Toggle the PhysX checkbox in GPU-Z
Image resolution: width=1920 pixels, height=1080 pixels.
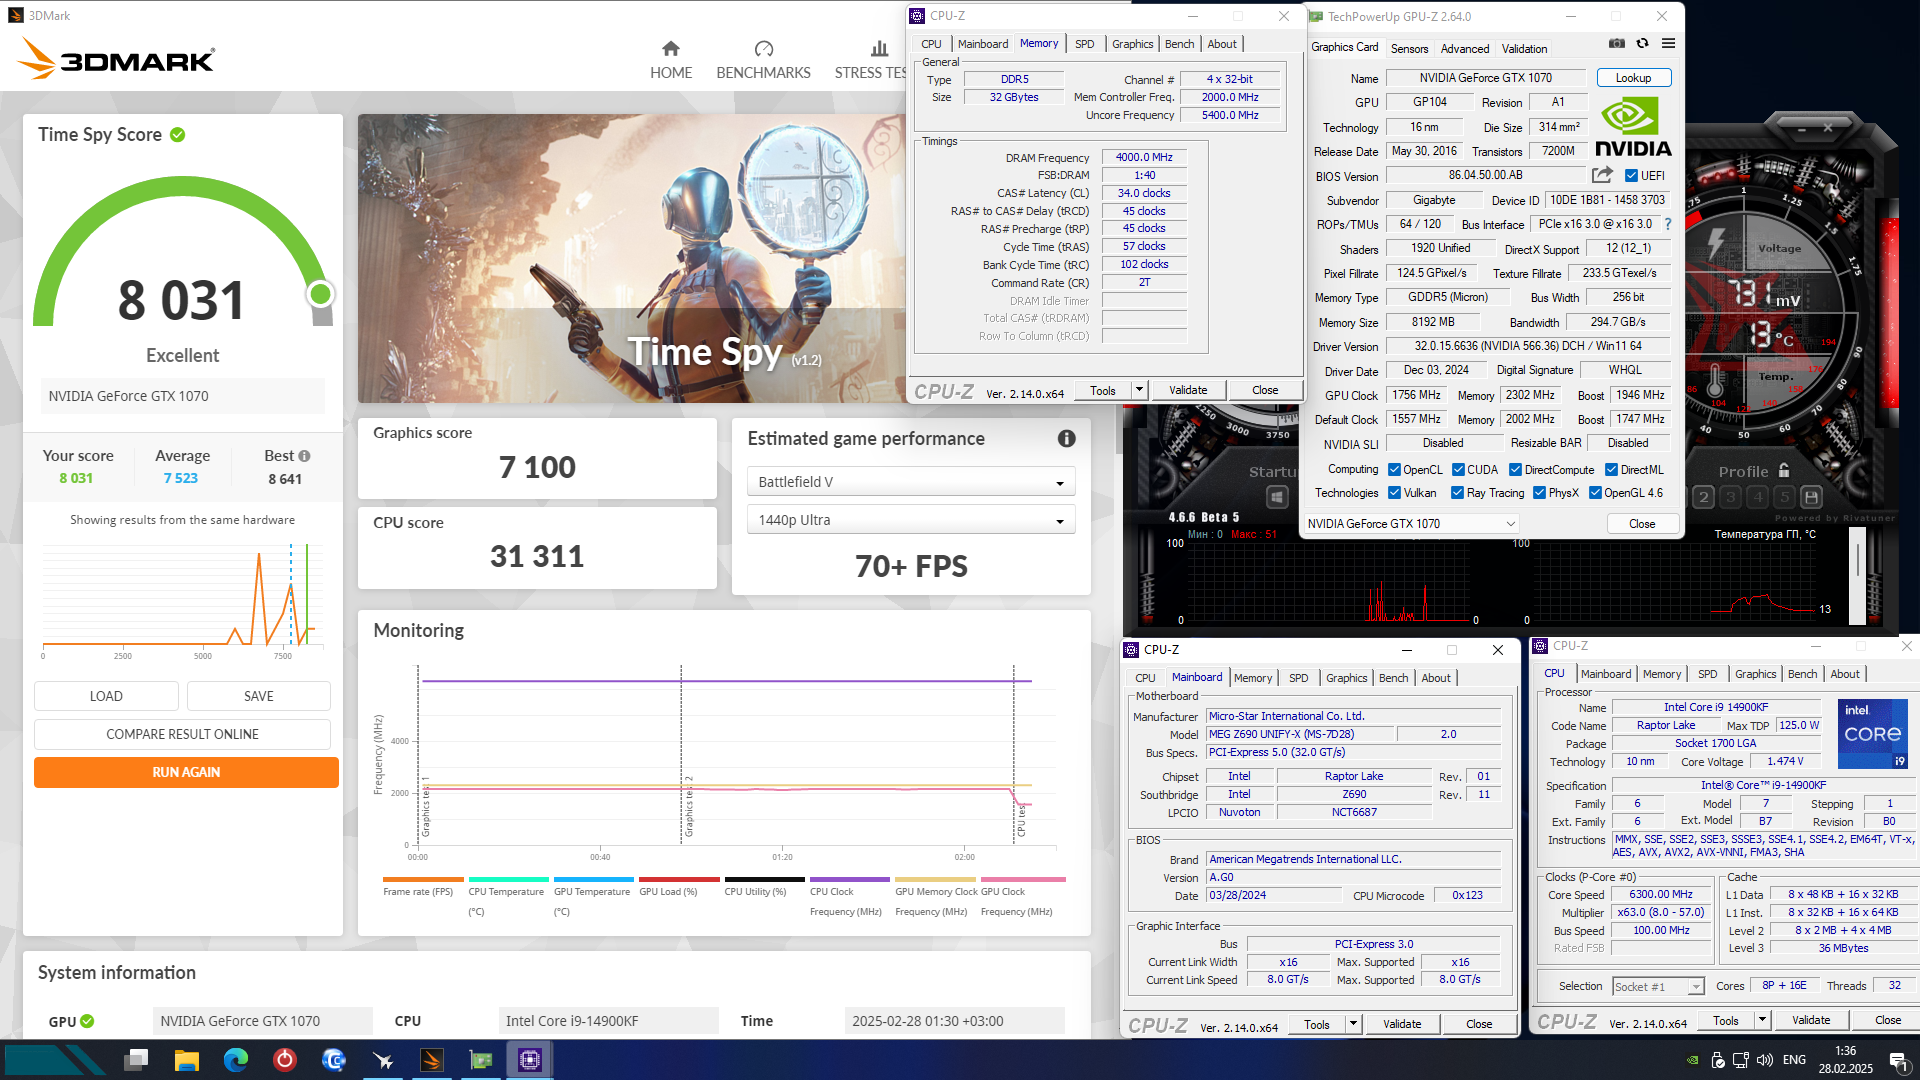coord(1539,493)
